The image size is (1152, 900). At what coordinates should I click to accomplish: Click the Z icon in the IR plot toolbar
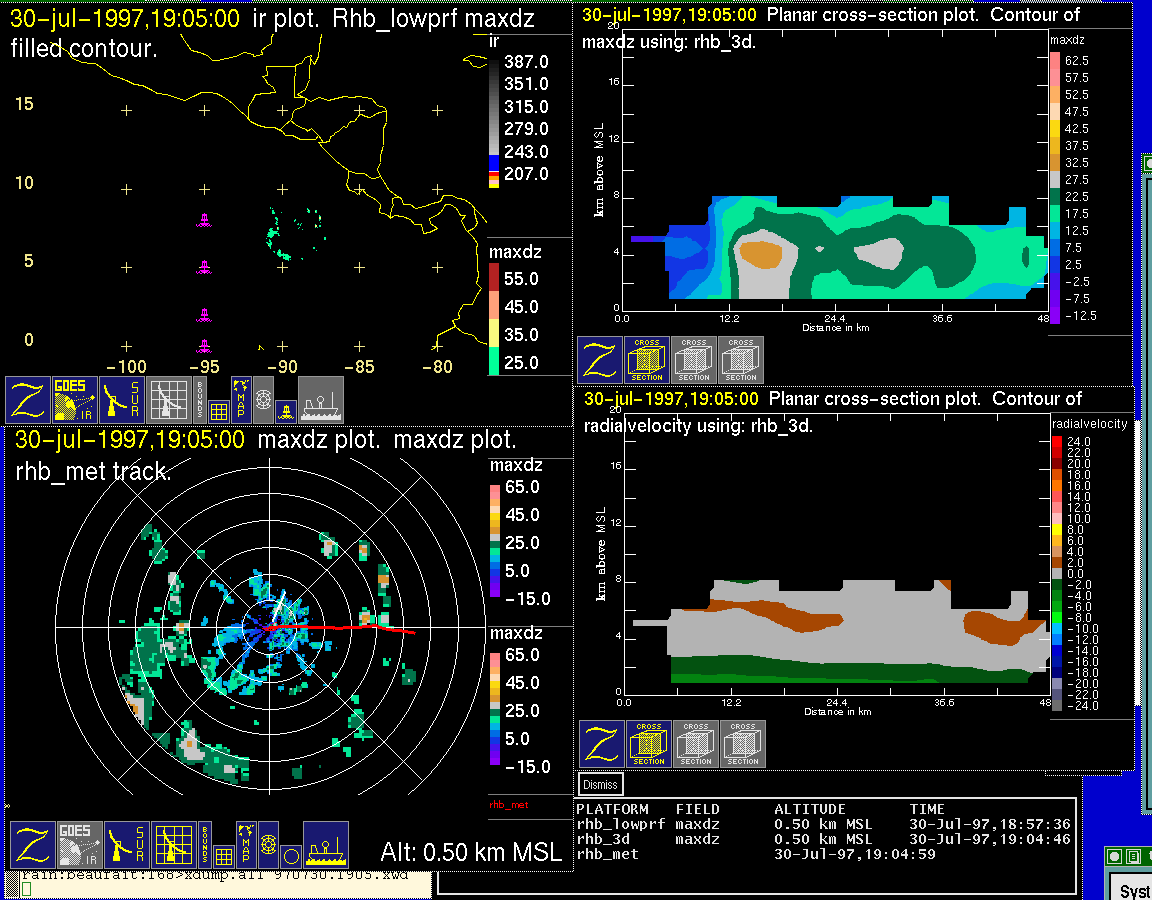27,400
